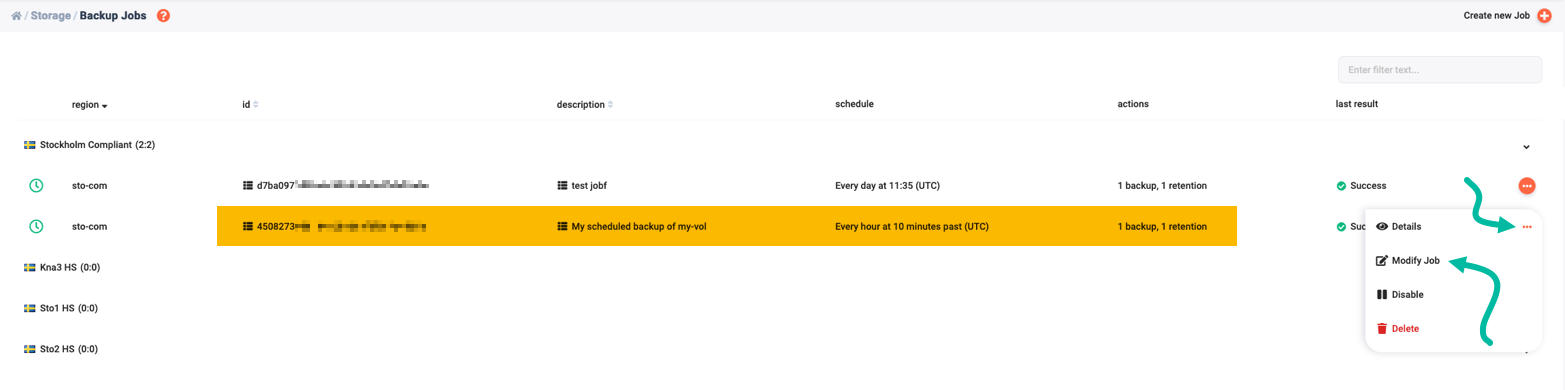Click the pause icon next to Disable
1565x390 pixels.
1382,295
